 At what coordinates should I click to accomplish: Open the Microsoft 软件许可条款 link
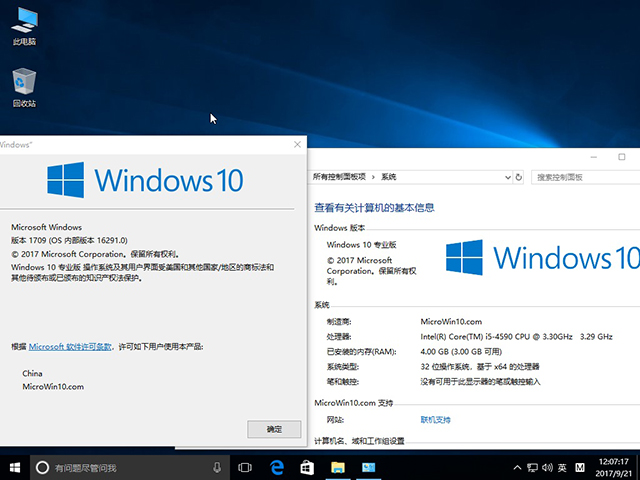pyautogui.click(x=70, y=346)
